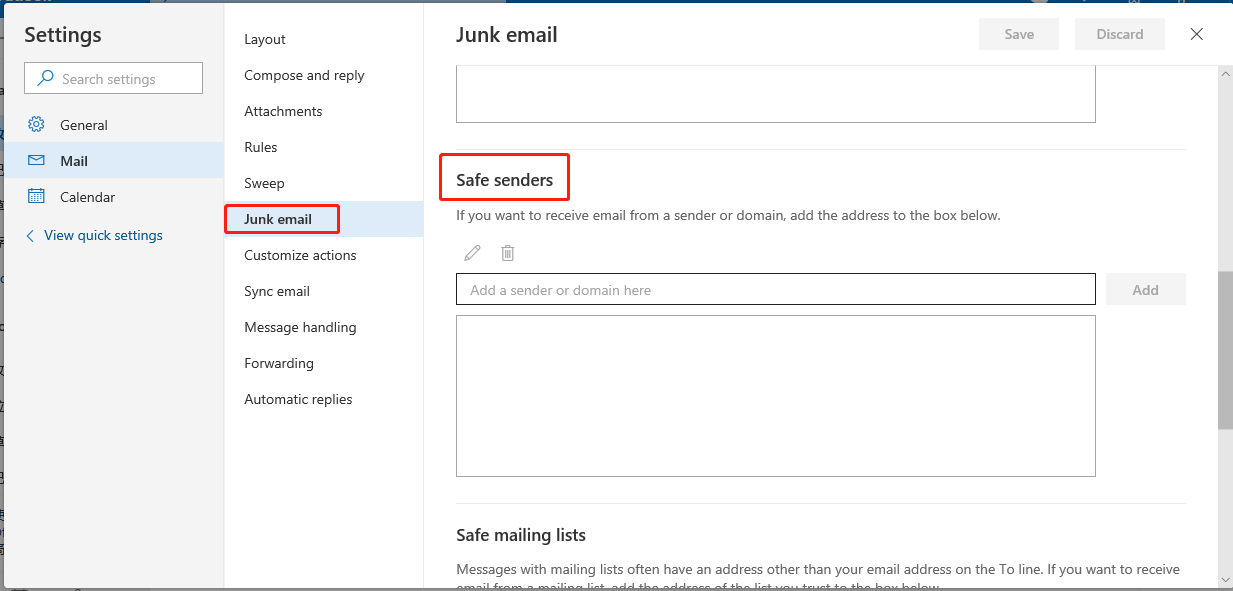Open Customize actions settings
1233x591 pixels.
[x=300, y=255]
